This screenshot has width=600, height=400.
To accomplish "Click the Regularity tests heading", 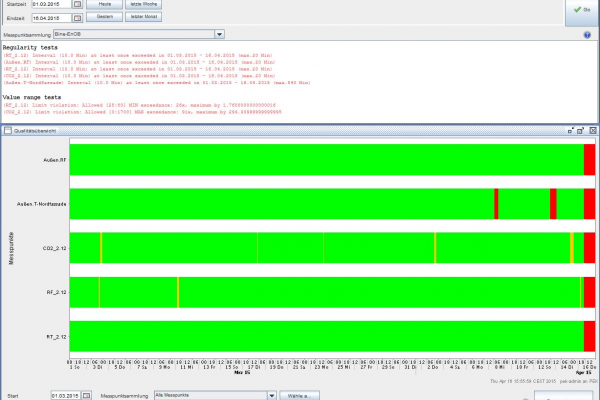I will pos(30,47).
